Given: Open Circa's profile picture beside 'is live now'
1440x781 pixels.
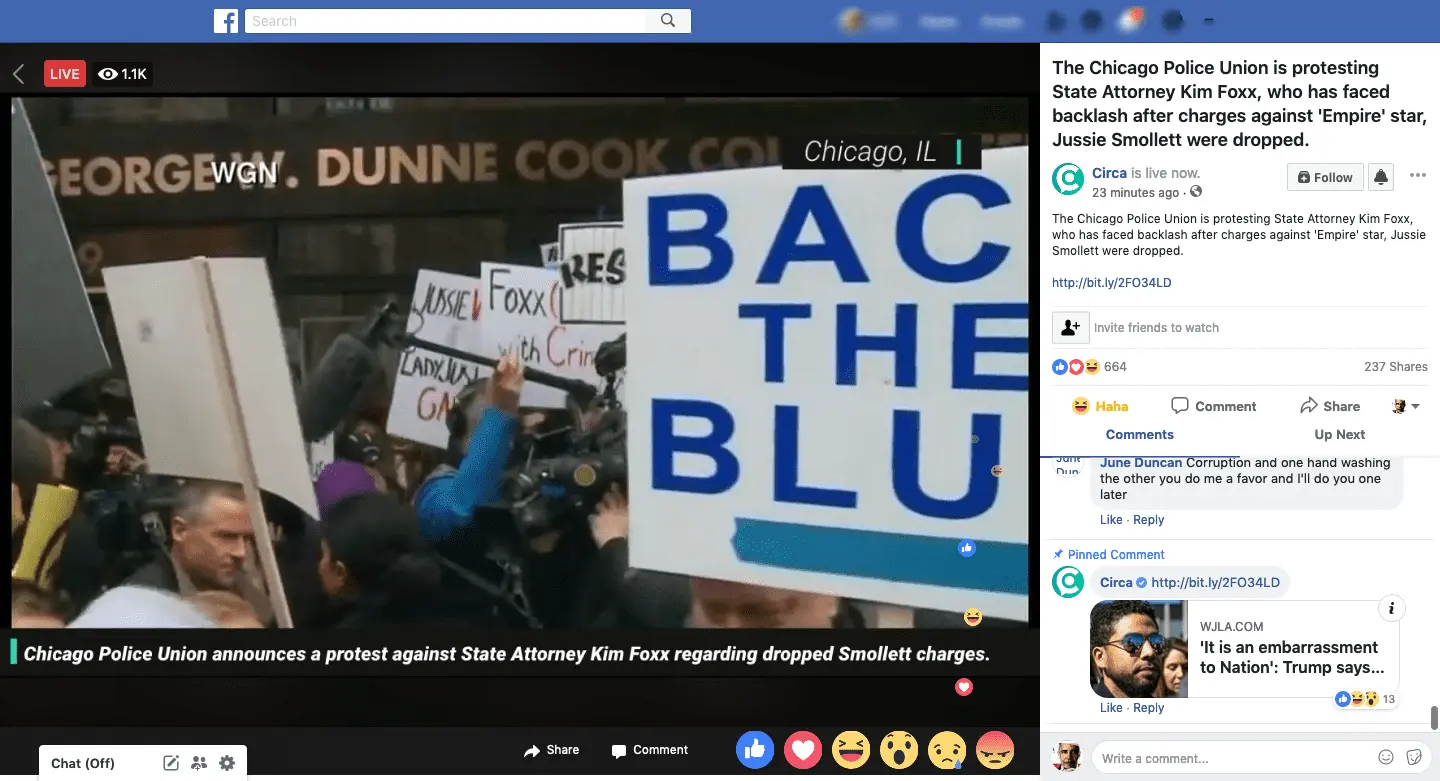Looking at the screenshot, I should pyautogui.click(x=1068, y=180).
